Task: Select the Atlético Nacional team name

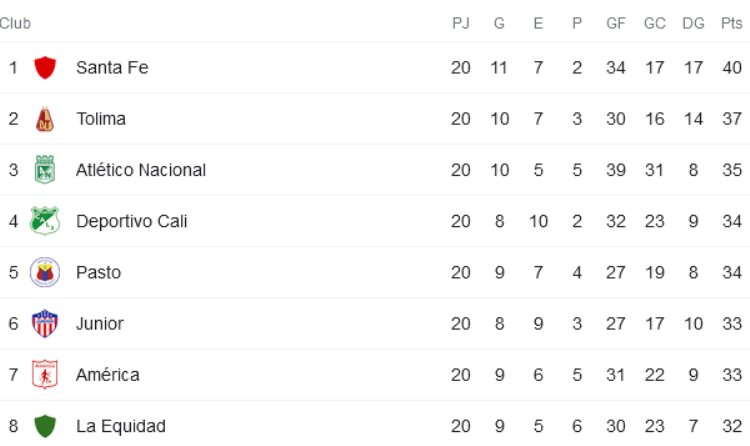Action: click(x=141, y=170)
